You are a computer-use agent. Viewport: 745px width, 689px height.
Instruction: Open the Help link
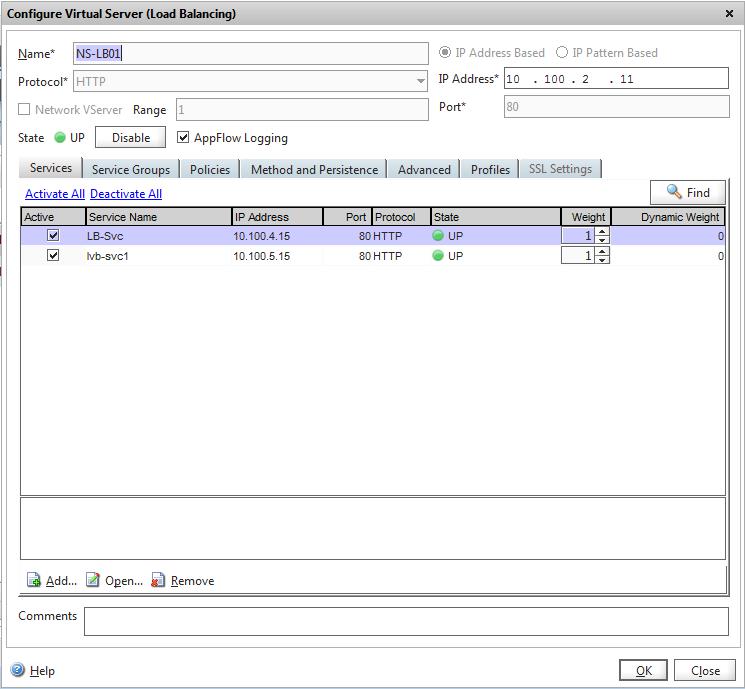click(x=42, y=670)
